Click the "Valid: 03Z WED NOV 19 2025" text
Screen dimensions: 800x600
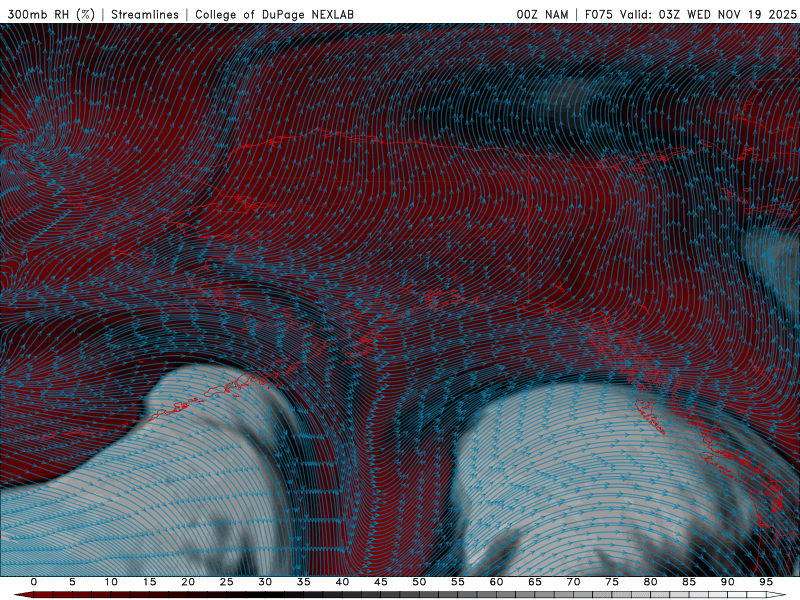708,14
